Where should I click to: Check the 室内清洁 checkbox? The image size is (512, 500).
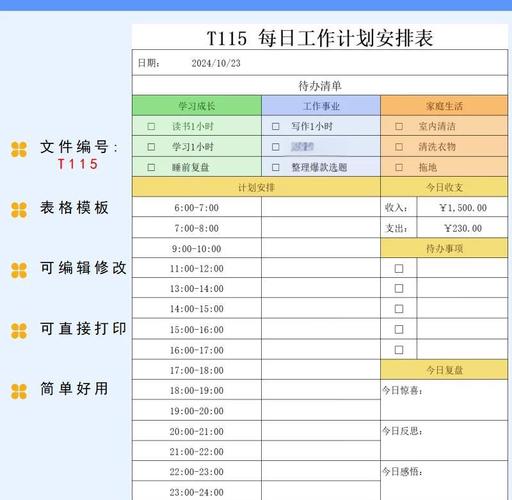399,126
